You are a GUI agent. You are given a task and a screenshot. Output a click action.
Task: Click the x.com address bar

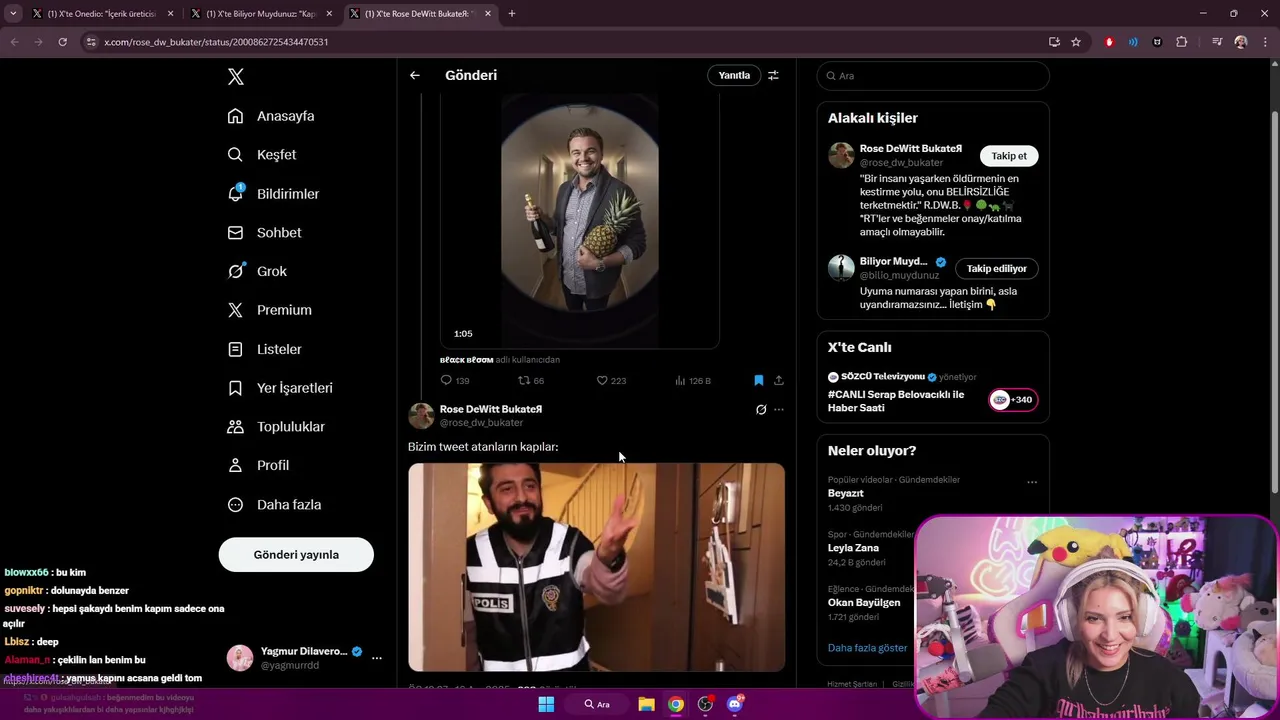click(560, 42)
